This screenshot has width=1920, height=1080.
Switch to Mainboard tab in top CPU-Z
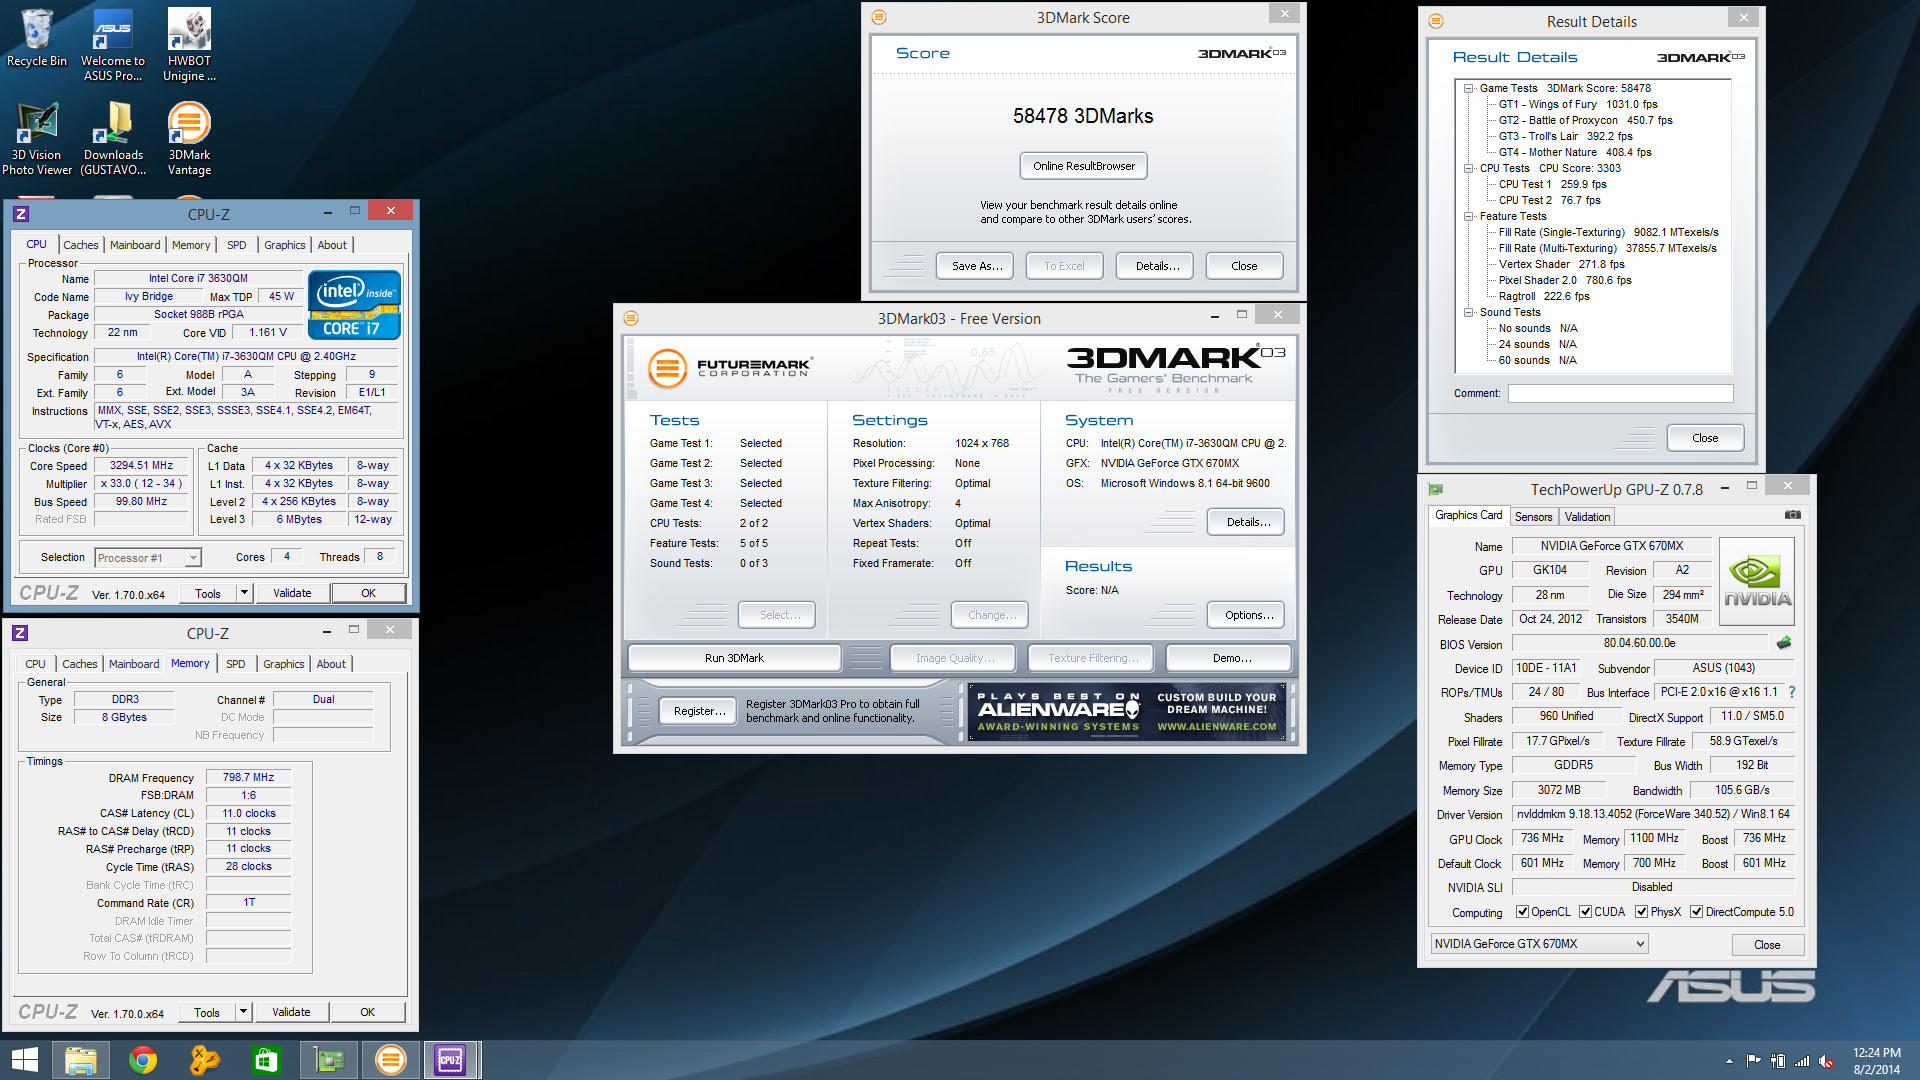click(135, 245)
